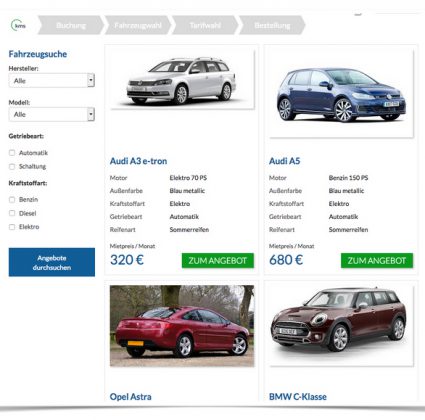Enable the Schaltung checkbox
This screenshot has height=420, width=425.
12,166
